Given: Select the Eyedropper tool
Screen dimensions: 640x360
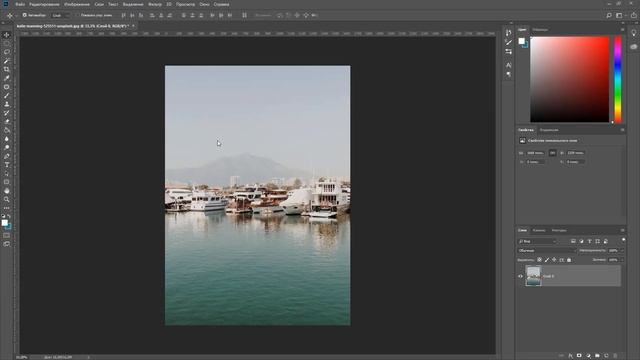Looking at the screenshot, I should [x=7, y=78].
